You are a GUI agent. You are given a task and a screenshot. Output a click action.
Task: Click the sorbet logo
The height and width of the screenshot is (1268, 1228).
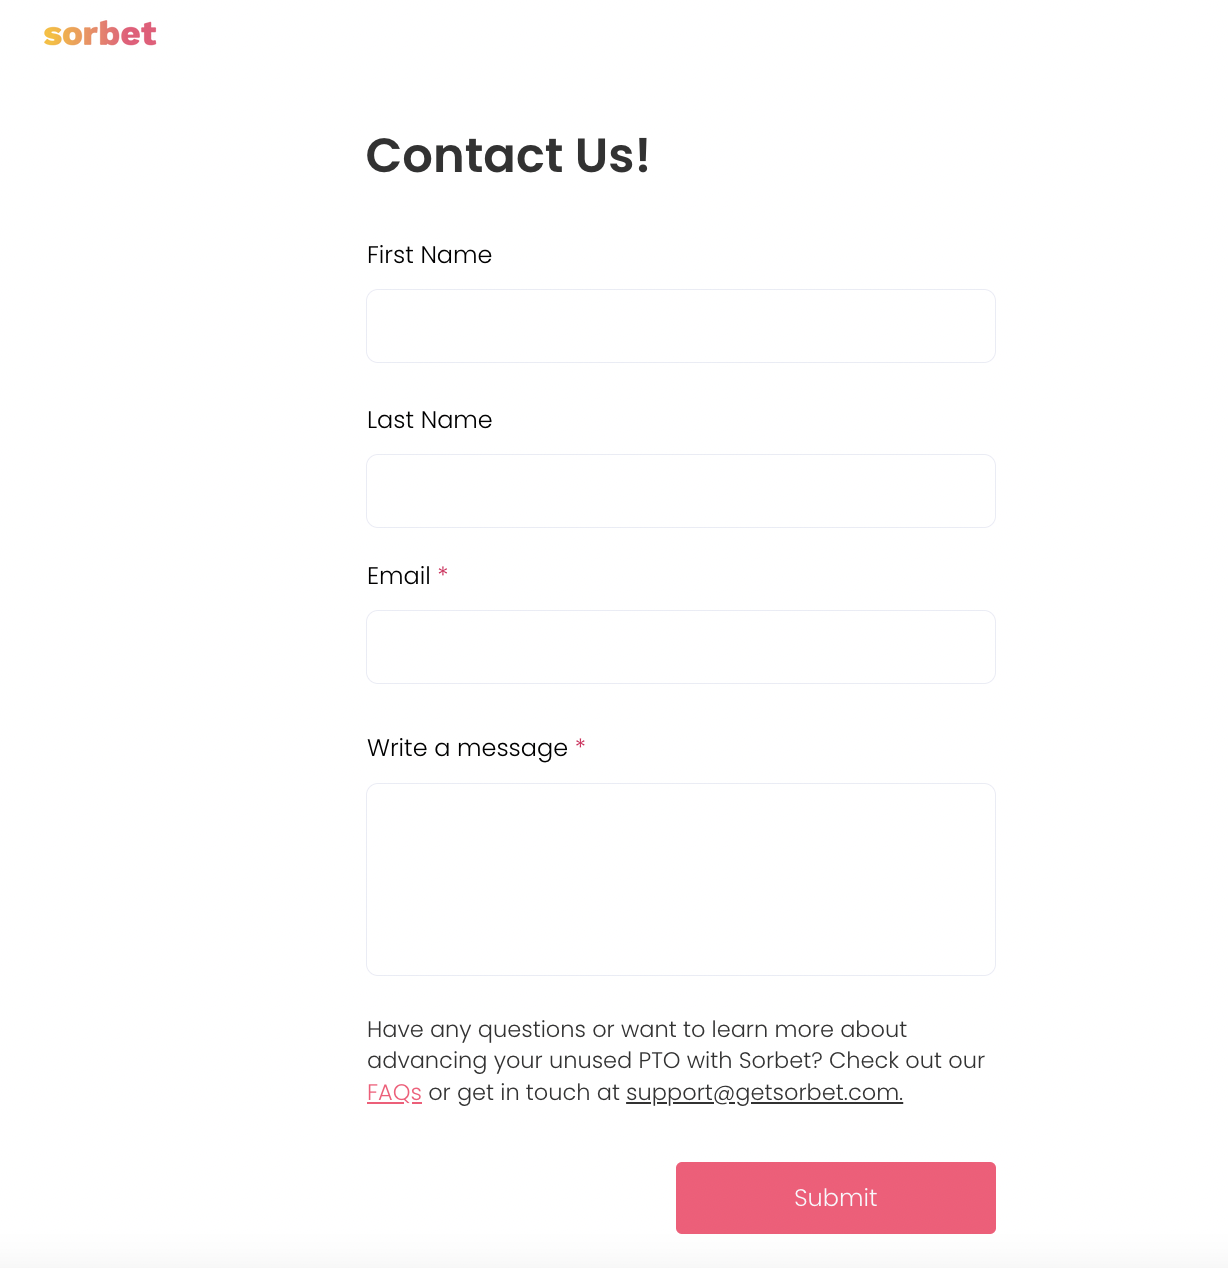tap(100, 34)
